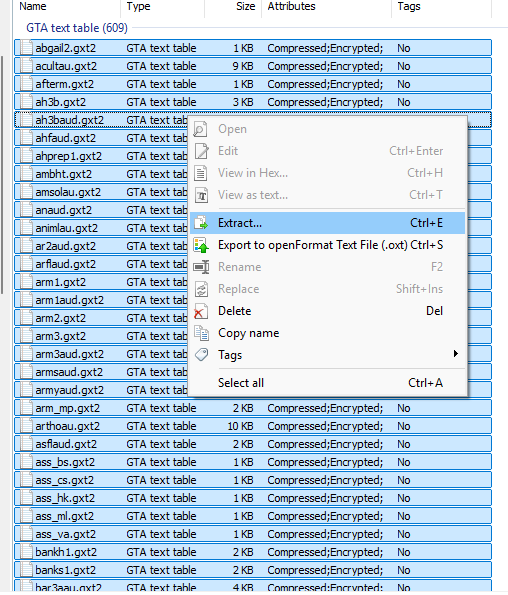Click the file icon of ah3b.gxt2
The image size is (508, 595).
pyautogui.click(x=26, y=102)
